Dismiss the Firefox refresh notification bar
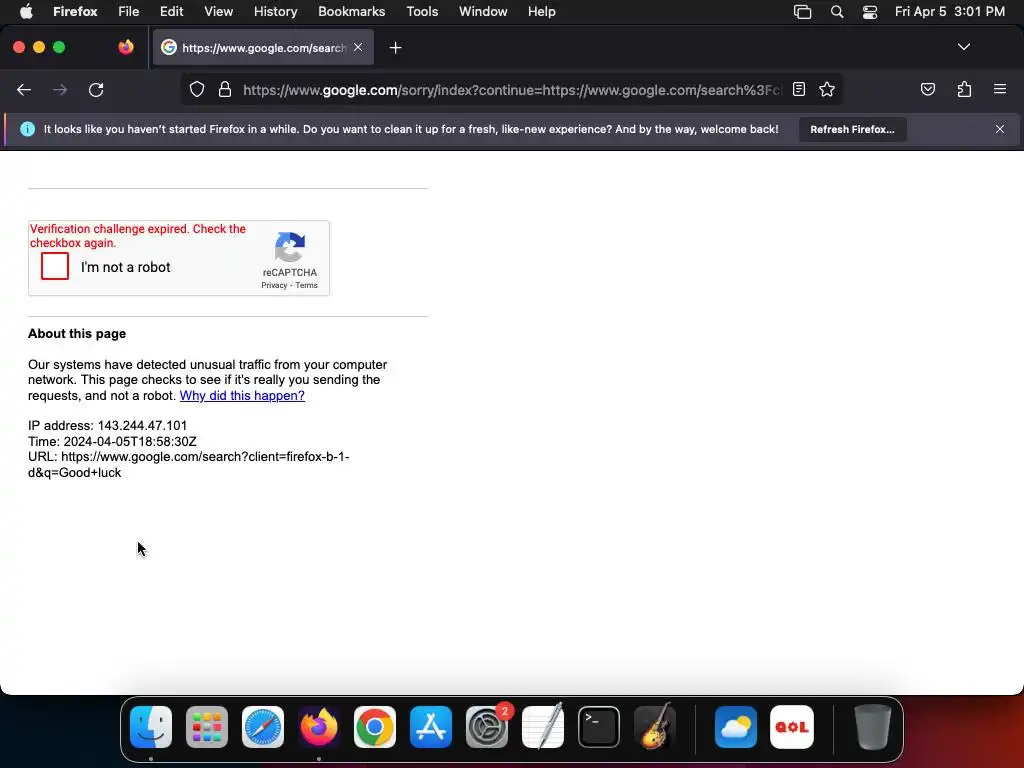The width and height of the screenshot is (1024, 768). tap(1000, 129)
